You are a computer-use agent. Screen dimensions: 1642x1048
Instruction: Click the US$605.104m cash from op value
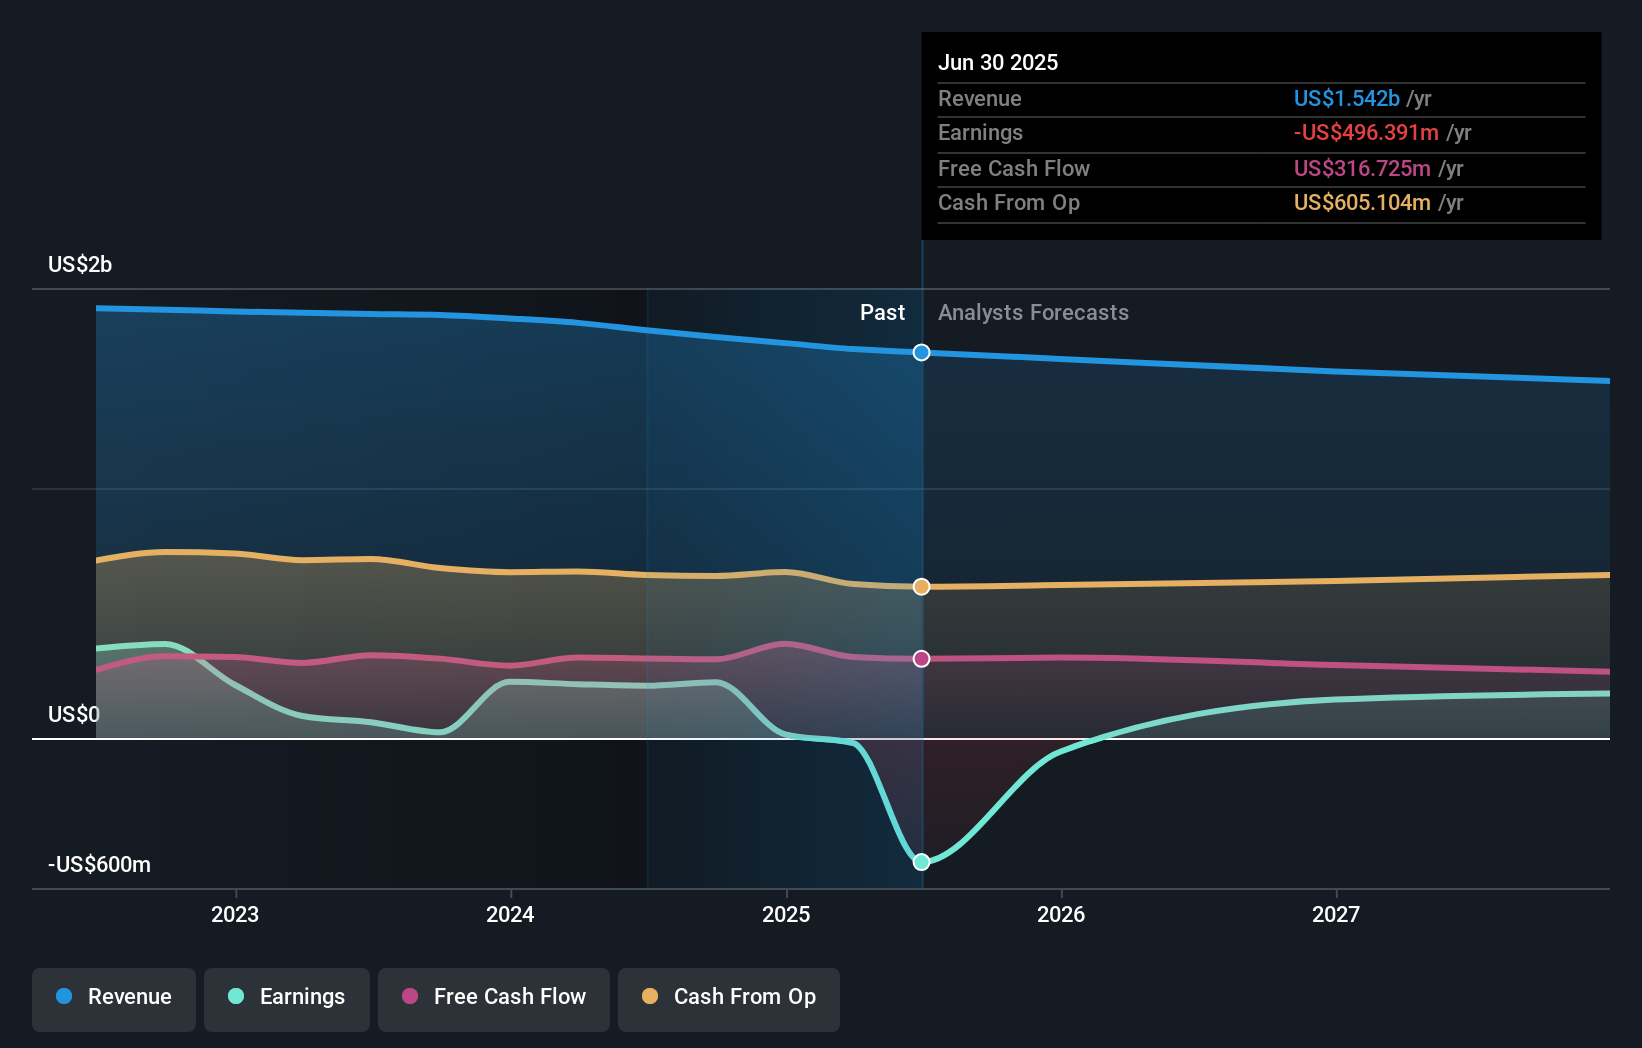point(1362,202)
